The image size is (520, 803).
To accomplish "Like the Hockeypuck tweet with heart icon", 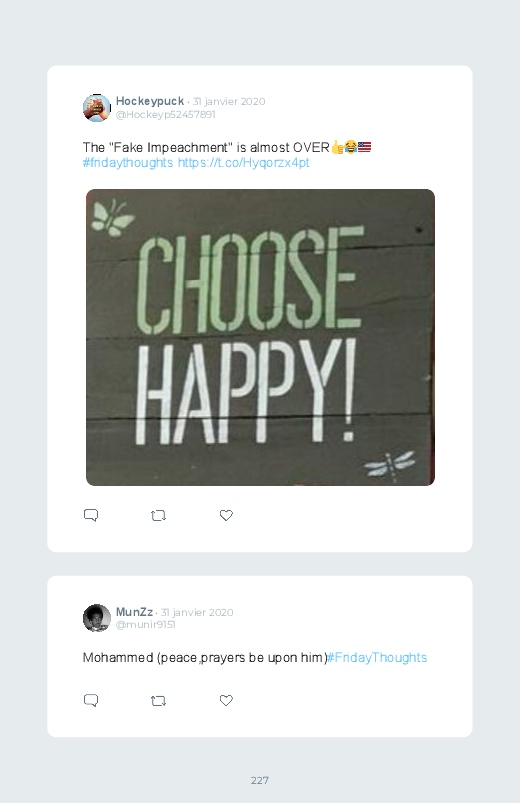I will (226, 515).
